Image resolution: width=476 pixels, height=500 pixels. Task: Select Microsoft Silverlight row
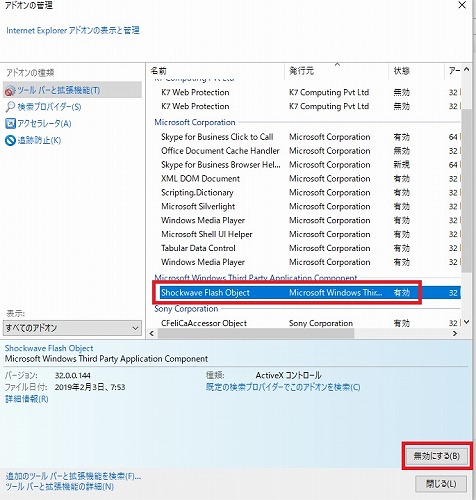click(x=310, y=207)
